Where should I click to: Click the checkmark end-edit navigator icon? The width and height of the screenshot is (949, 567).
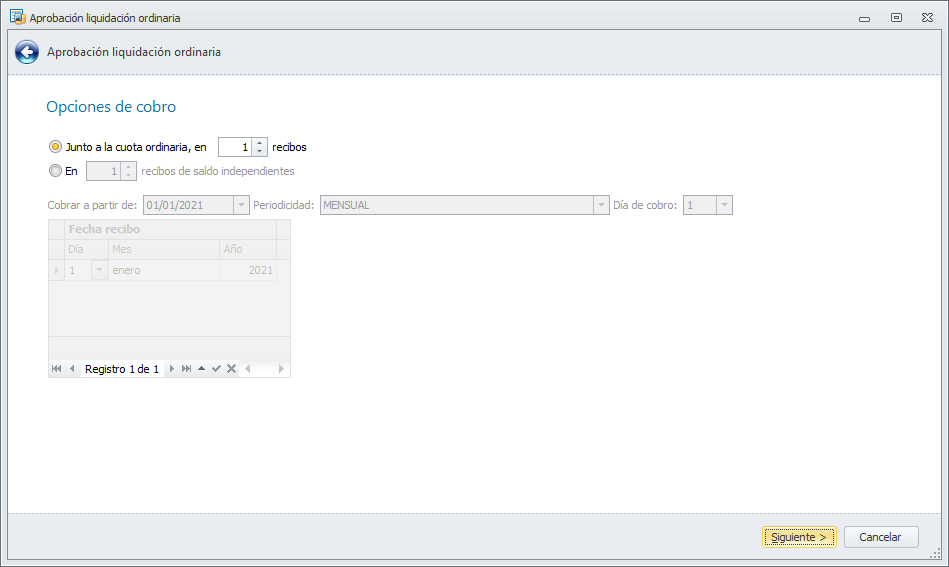point(216,369)
